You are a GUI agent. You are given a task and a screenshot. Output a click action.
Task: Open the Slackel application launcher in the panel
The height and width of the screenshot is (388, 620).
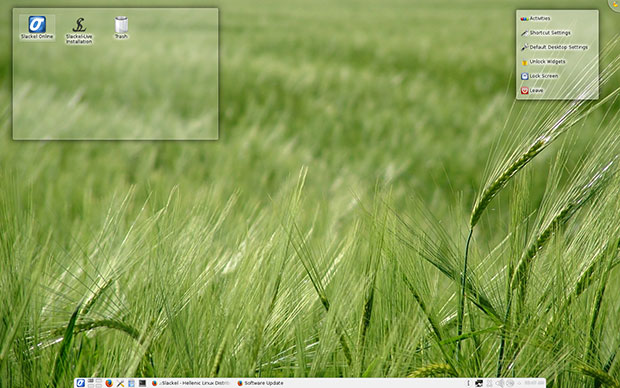click(81, 383)
